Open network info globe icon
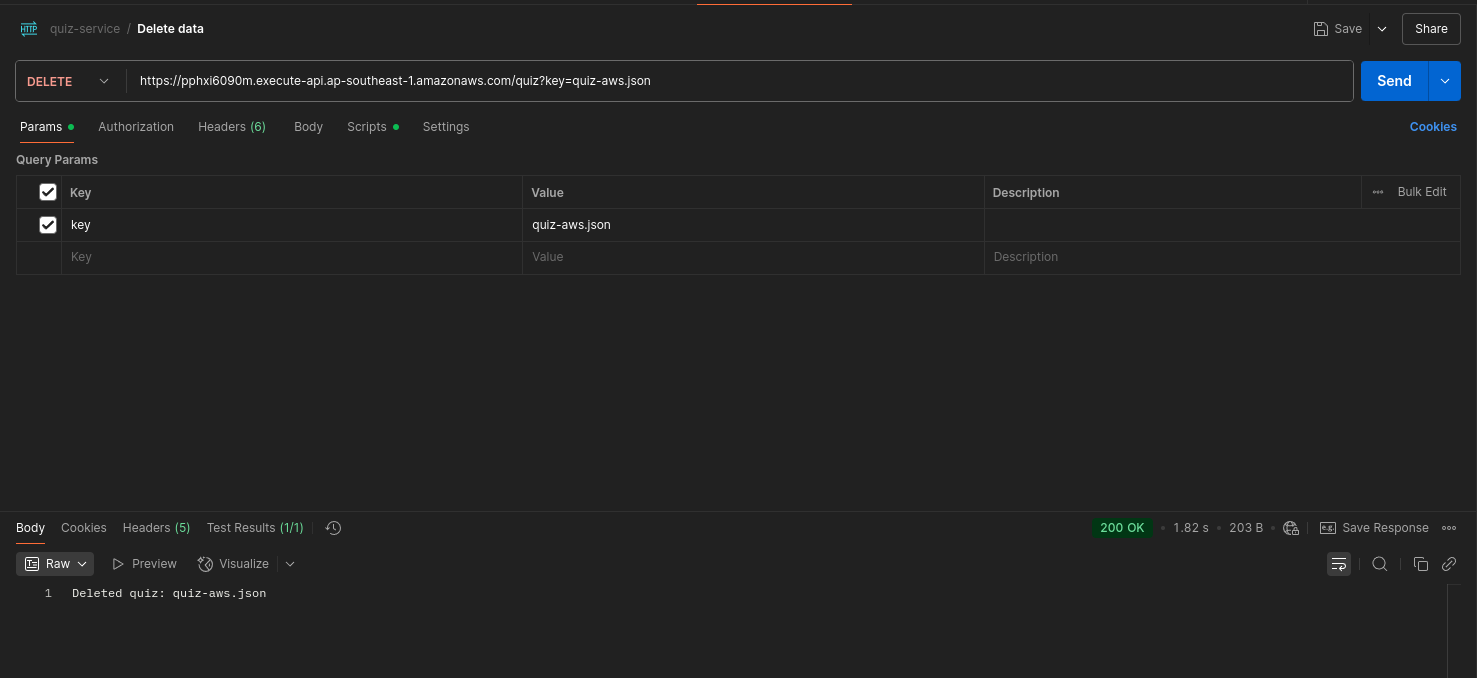1477x678 pixels. click(1291, 528)
